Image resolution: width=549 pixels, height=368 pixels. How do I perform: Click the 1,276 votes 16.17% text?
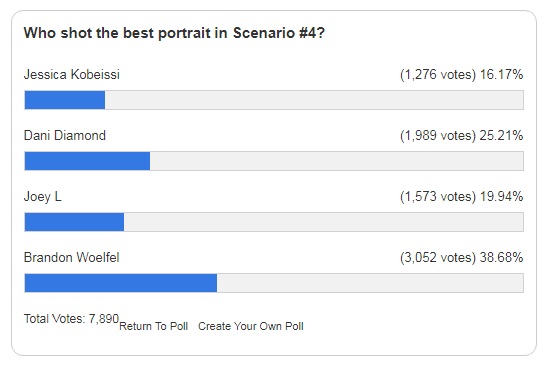pyautogui.click(x=461, y=75)
